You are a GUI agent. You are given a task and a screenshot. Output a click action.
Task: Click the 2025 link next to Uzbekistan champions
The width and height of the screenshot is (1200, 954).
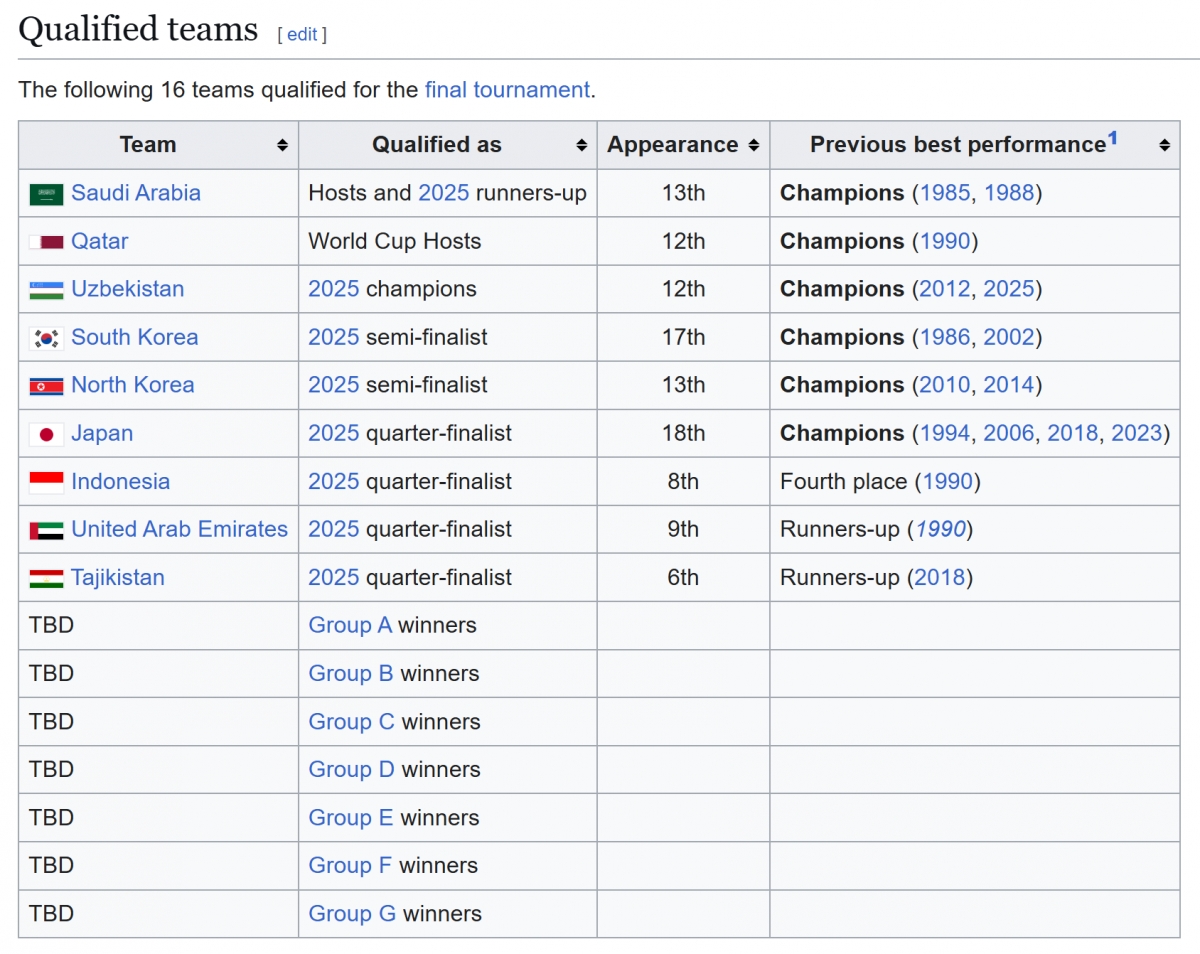point(334,289)
